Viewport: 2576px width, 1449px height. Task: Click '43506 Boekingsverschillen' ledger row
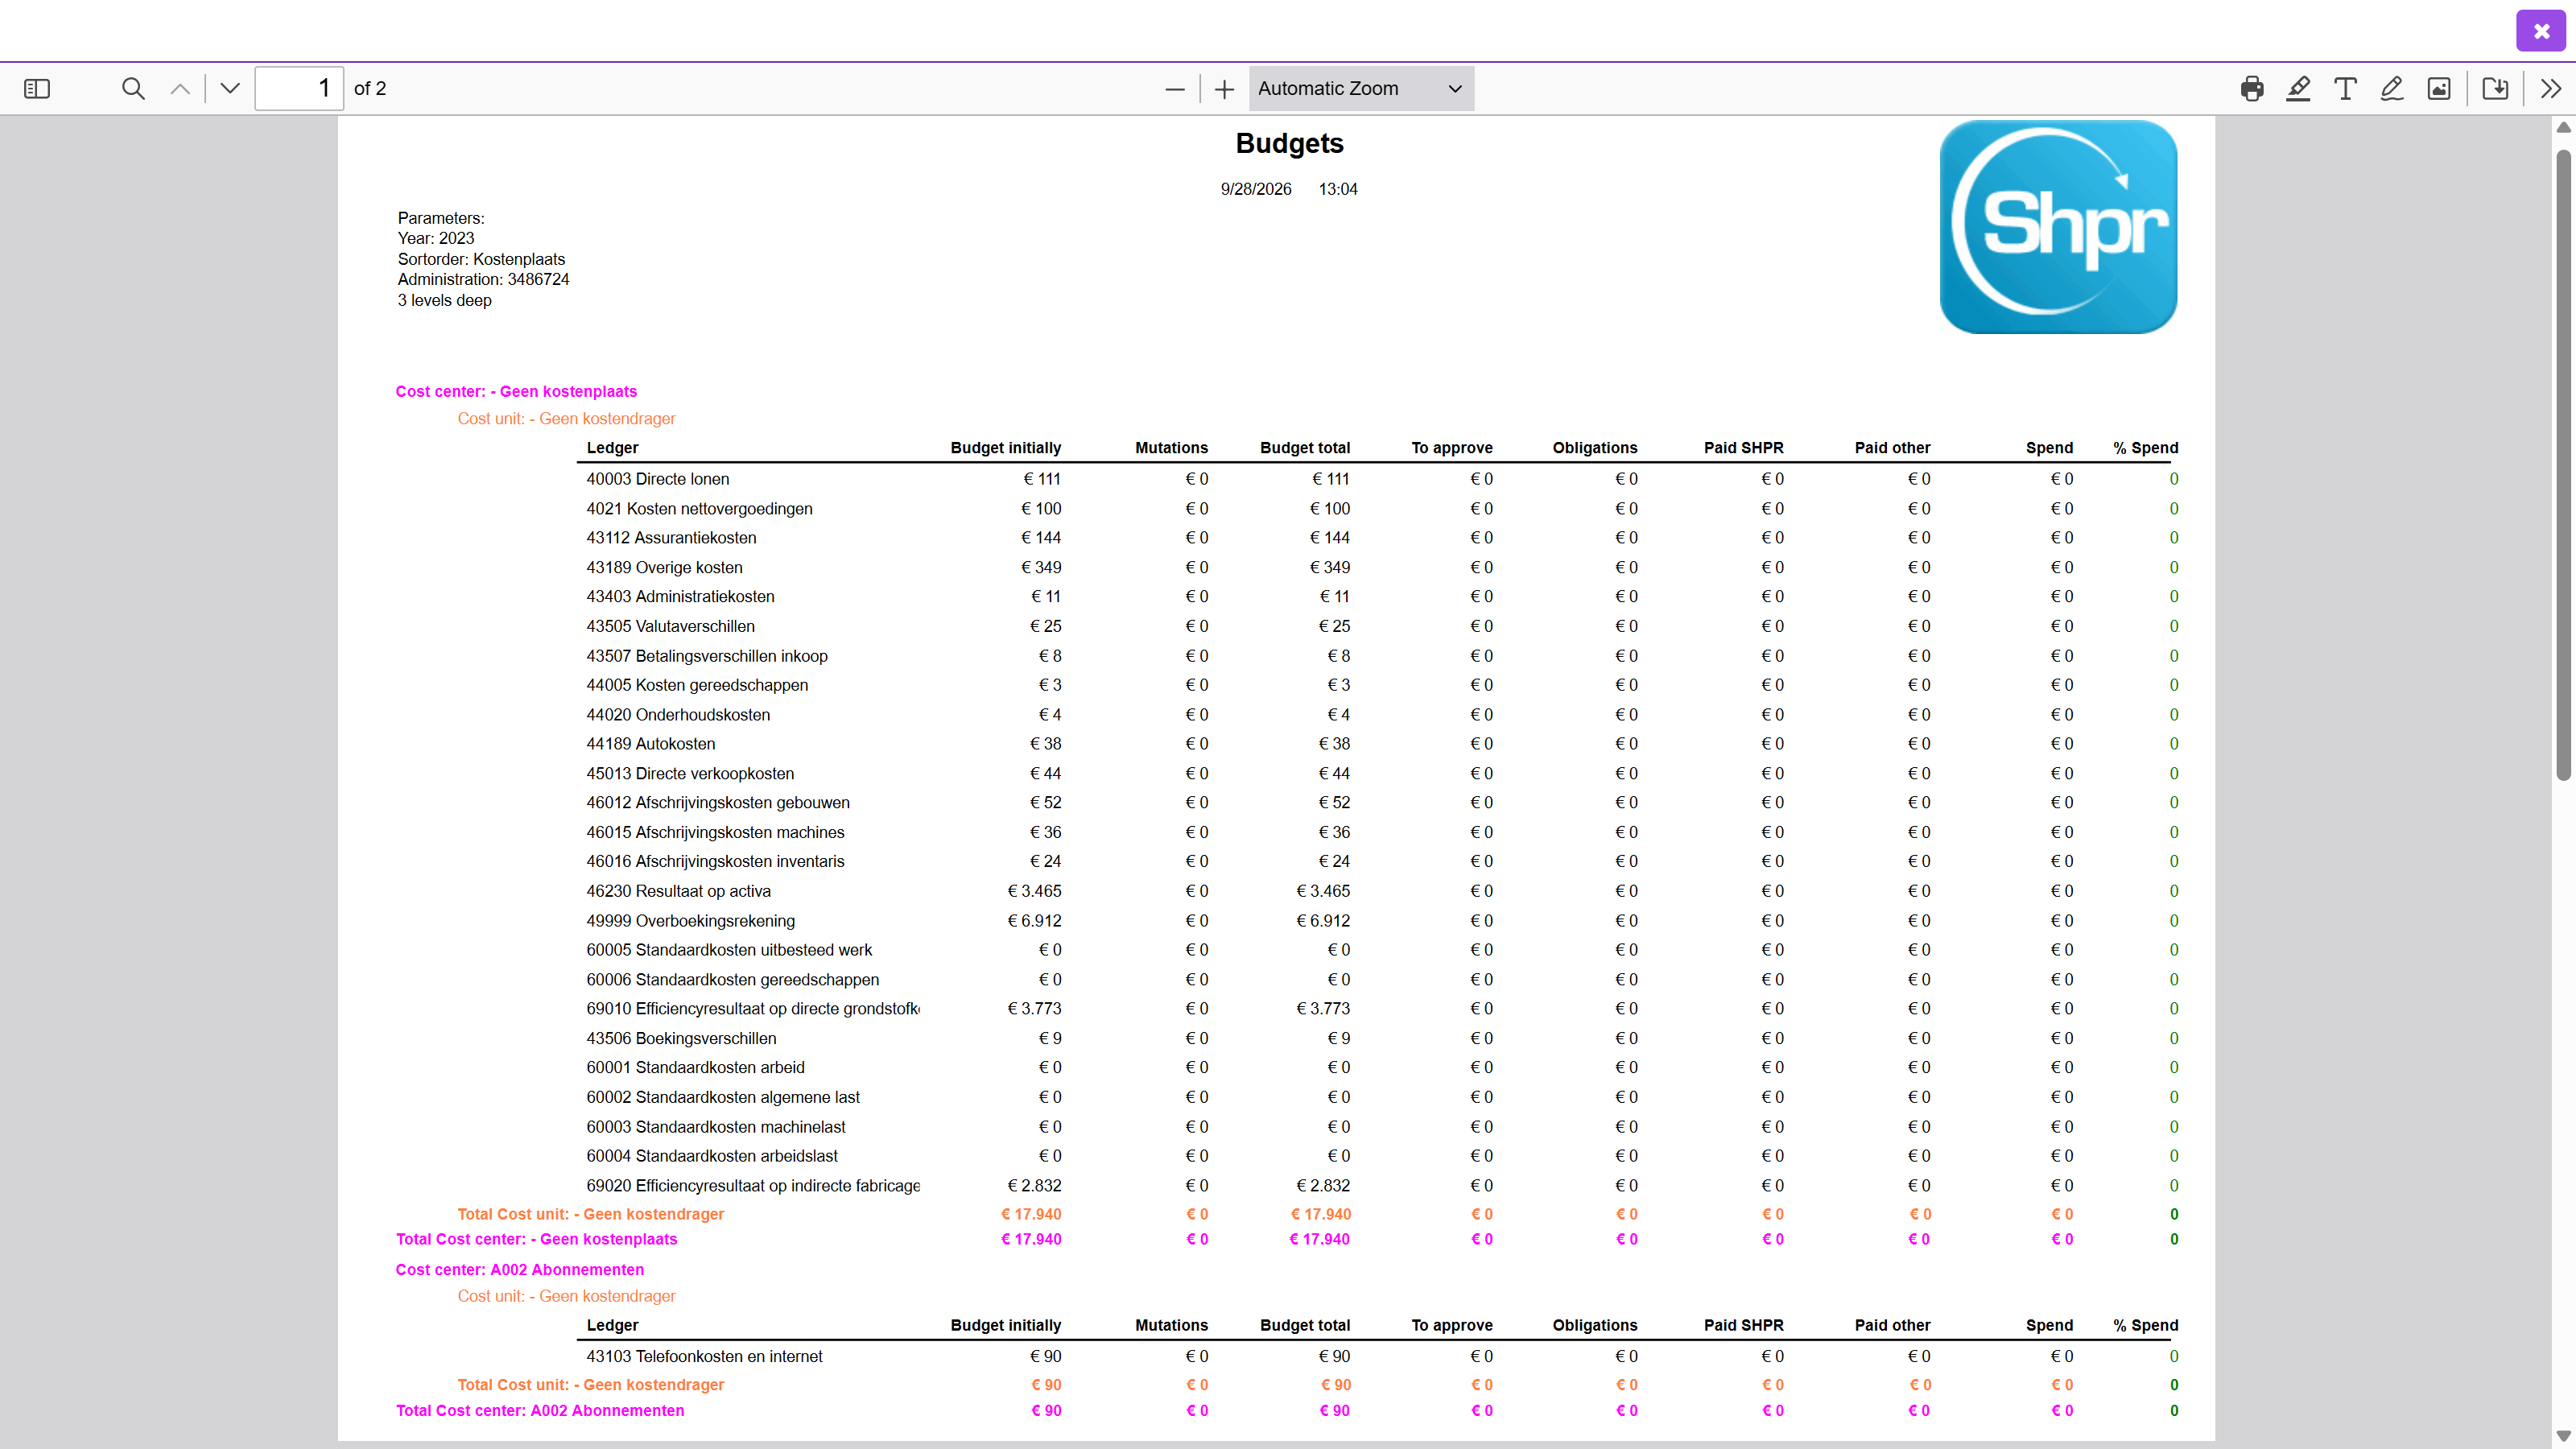pos(1381,1038)
